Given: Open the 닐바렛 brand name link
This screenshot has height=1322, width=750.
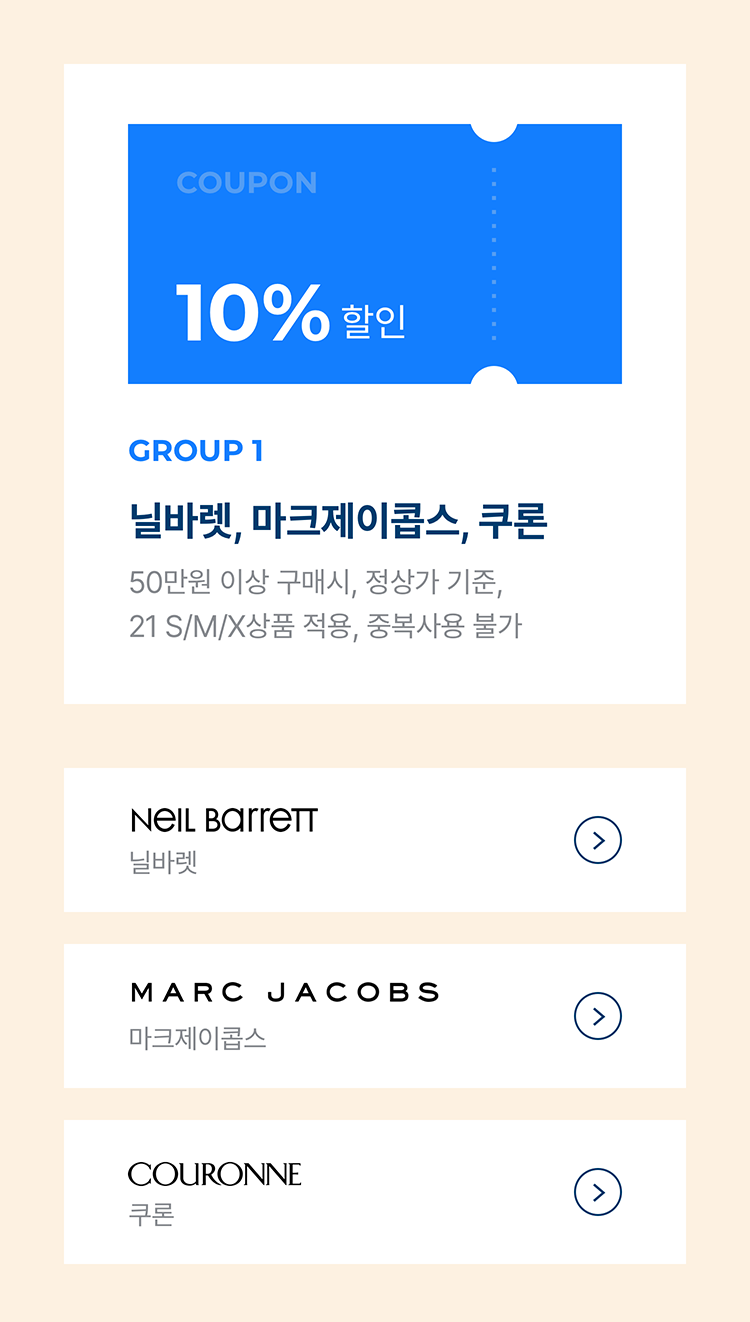Looking at the screenshot, I should coord(163,862).
